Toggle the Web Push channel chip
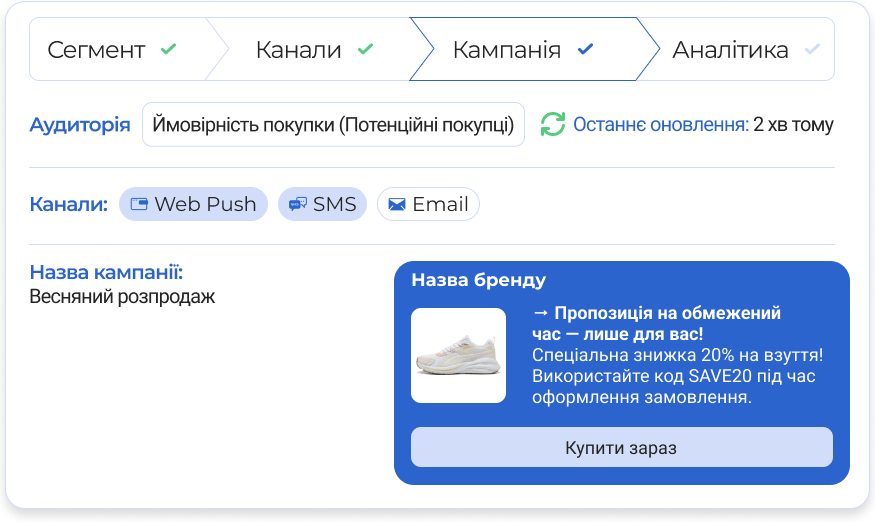The height and width of the screenshot is (522, 875). (x=193, y=204)
